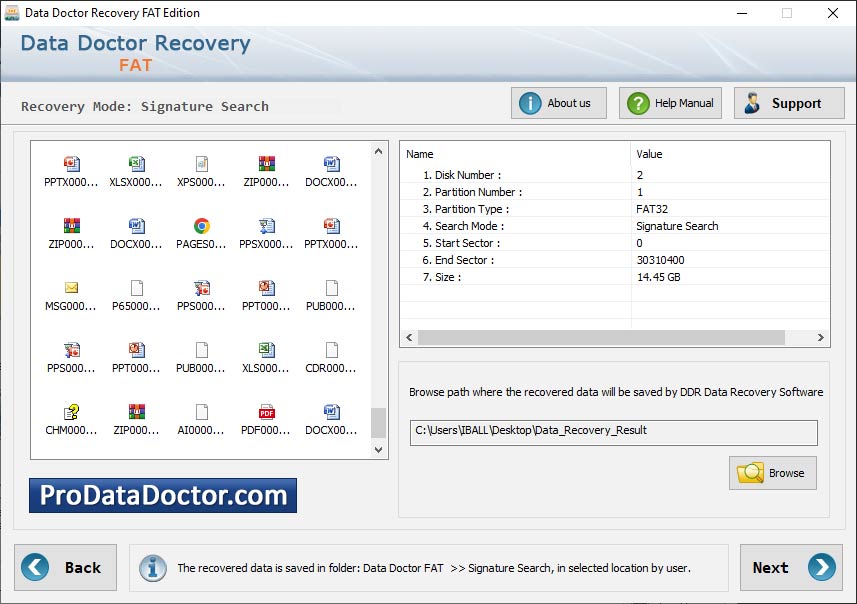Click the file list vertical scrollbar down arrow
The height and width of the screenshot is (604, 857).
click(x=378, y=447)
